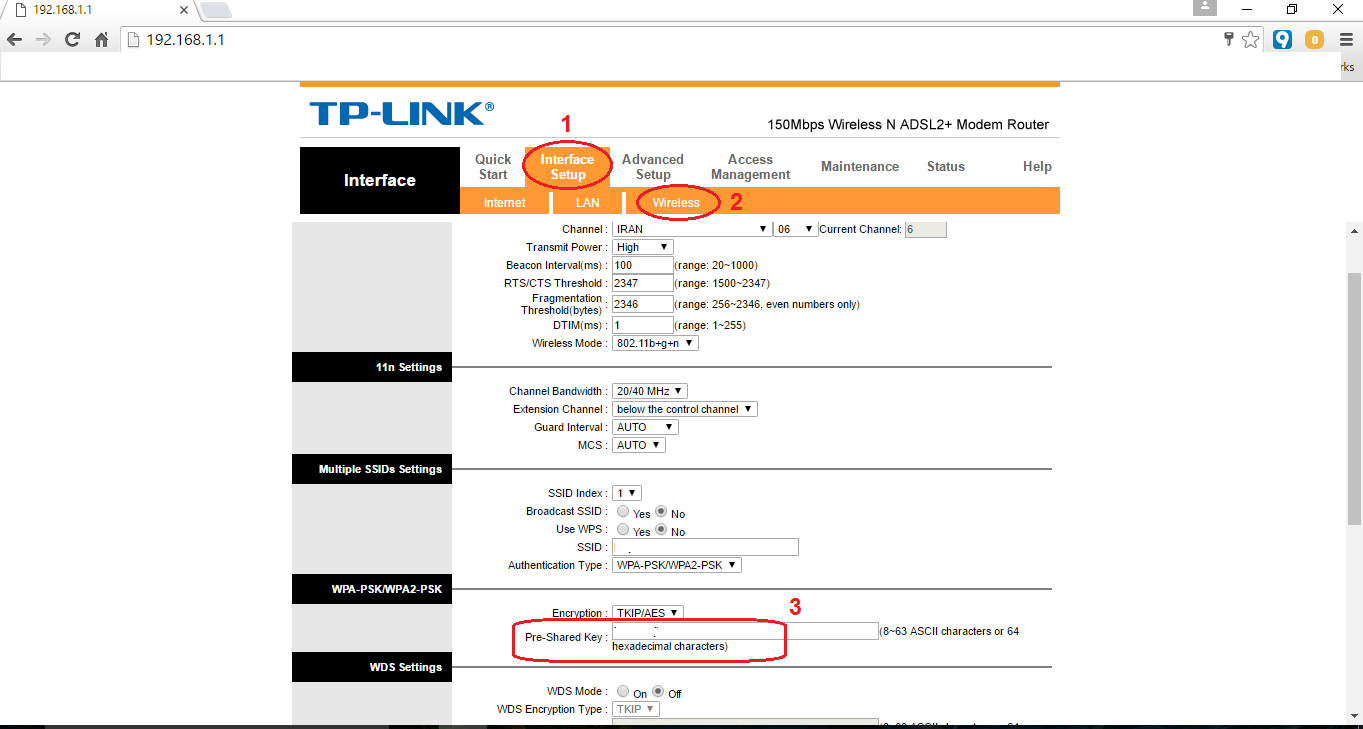Select Yes for Use WPS
The image size is (1363, 729).
(623, 530)
